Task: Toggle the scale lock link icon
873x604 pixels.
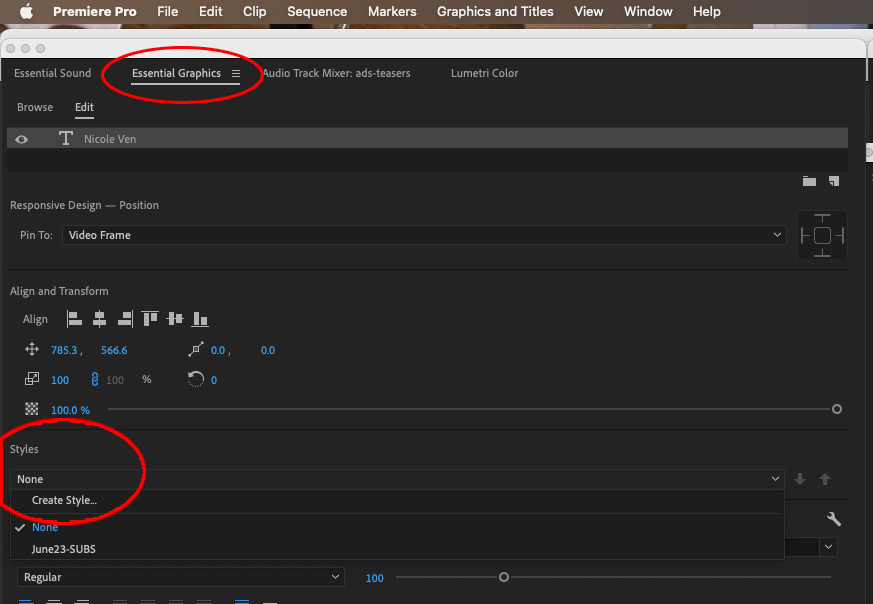Action: (x=95, y=380)
